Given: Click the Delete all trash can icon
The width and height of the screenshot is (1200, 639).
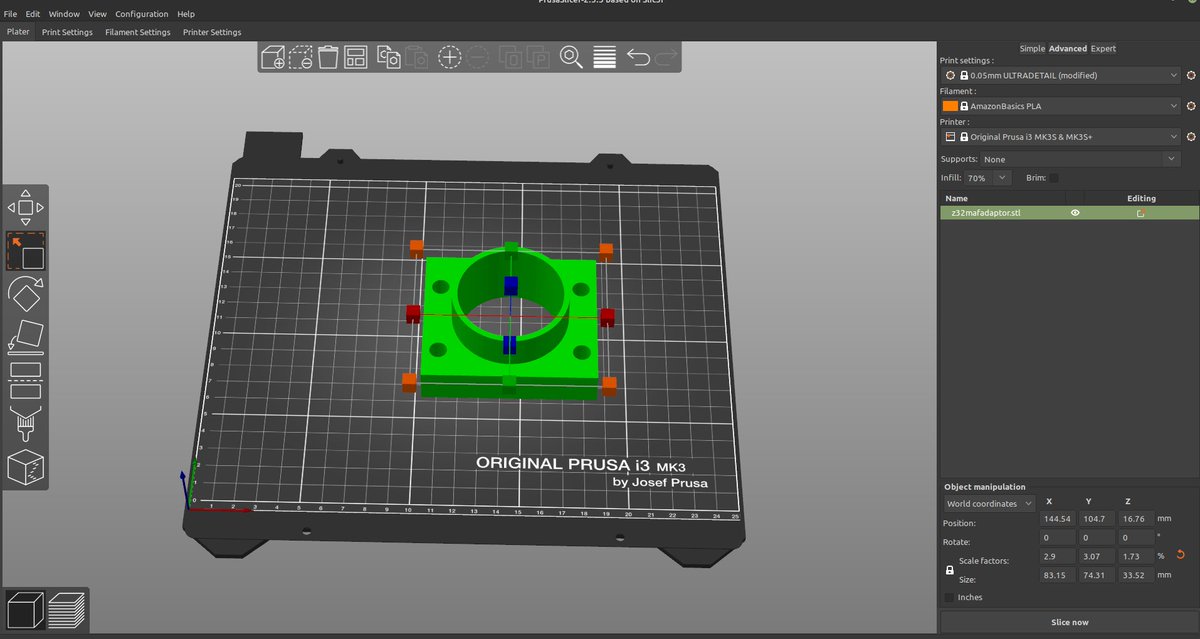Looking at the screenshot, I should coord(328,57).
